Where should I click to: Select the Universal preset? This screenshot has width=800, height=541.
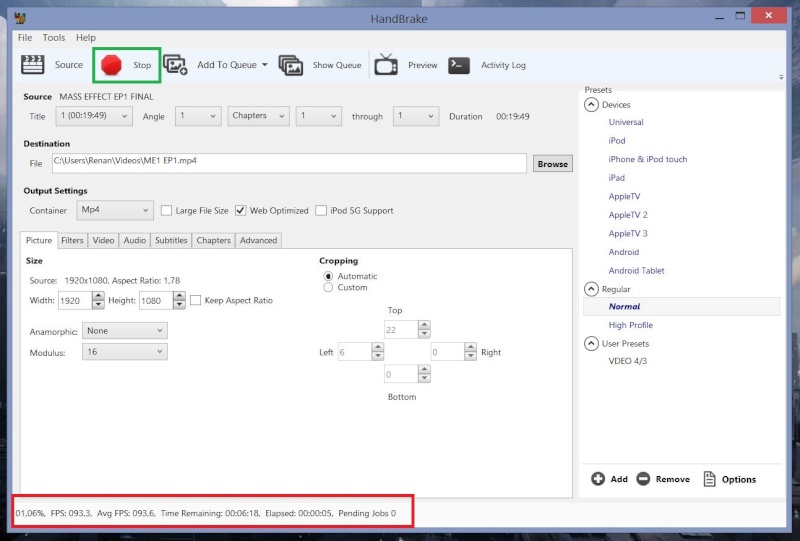coord(626,122)
